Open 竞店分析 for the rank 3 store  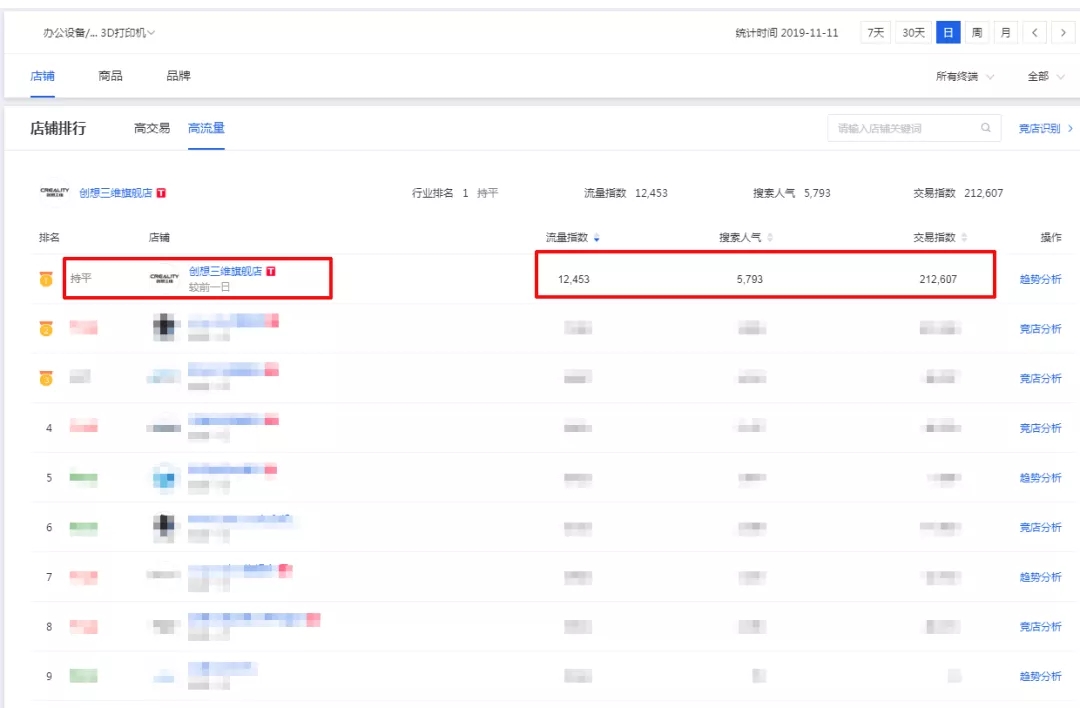[1040, 378]
